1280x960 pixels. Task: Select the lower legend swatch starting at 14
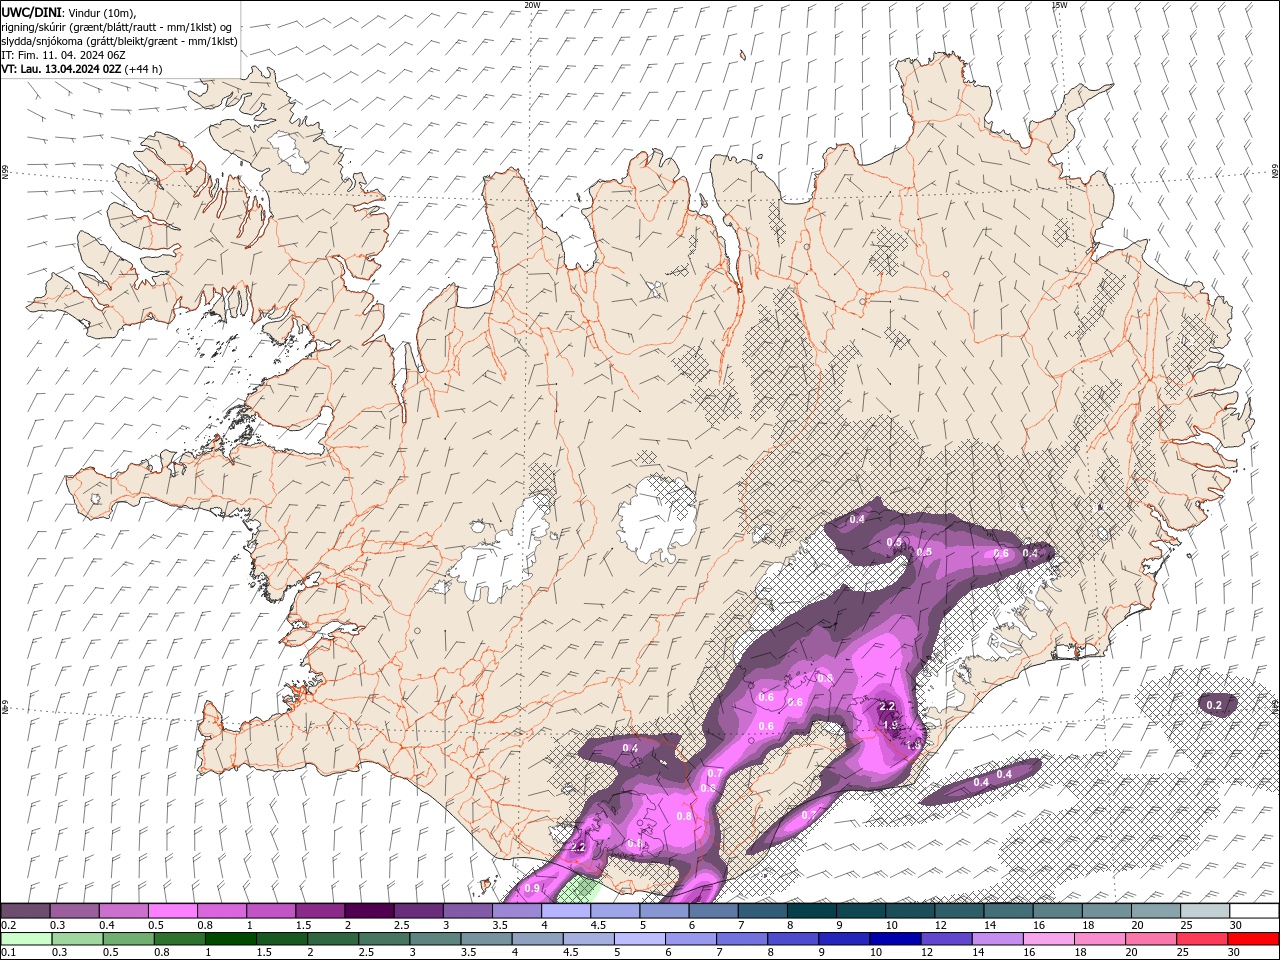[x=998, y=939]
